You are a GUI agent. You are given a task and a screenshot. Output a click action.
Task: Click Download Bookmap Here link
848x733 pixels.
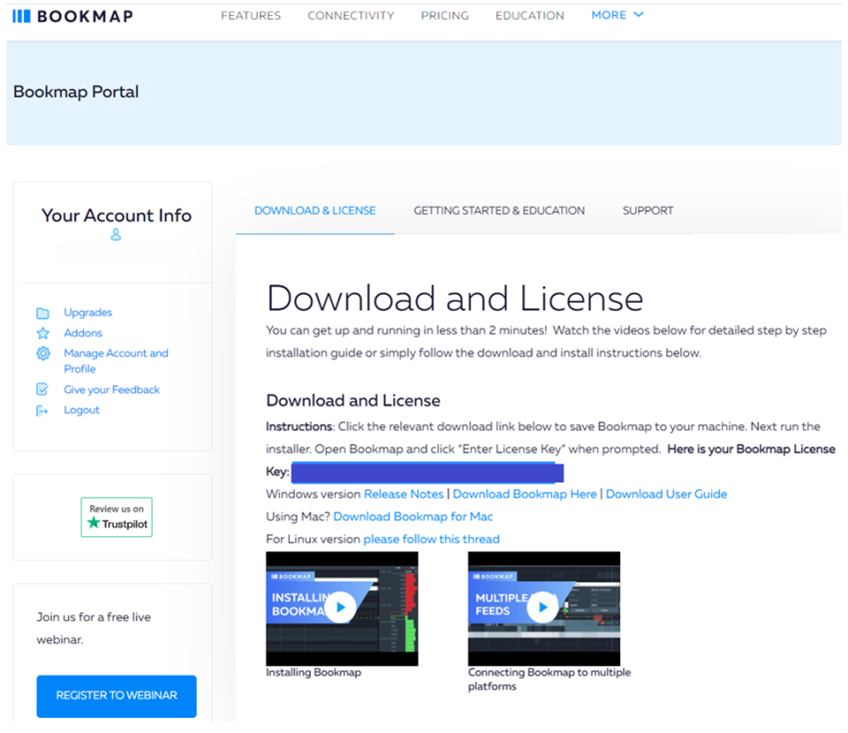coord(525,494)
